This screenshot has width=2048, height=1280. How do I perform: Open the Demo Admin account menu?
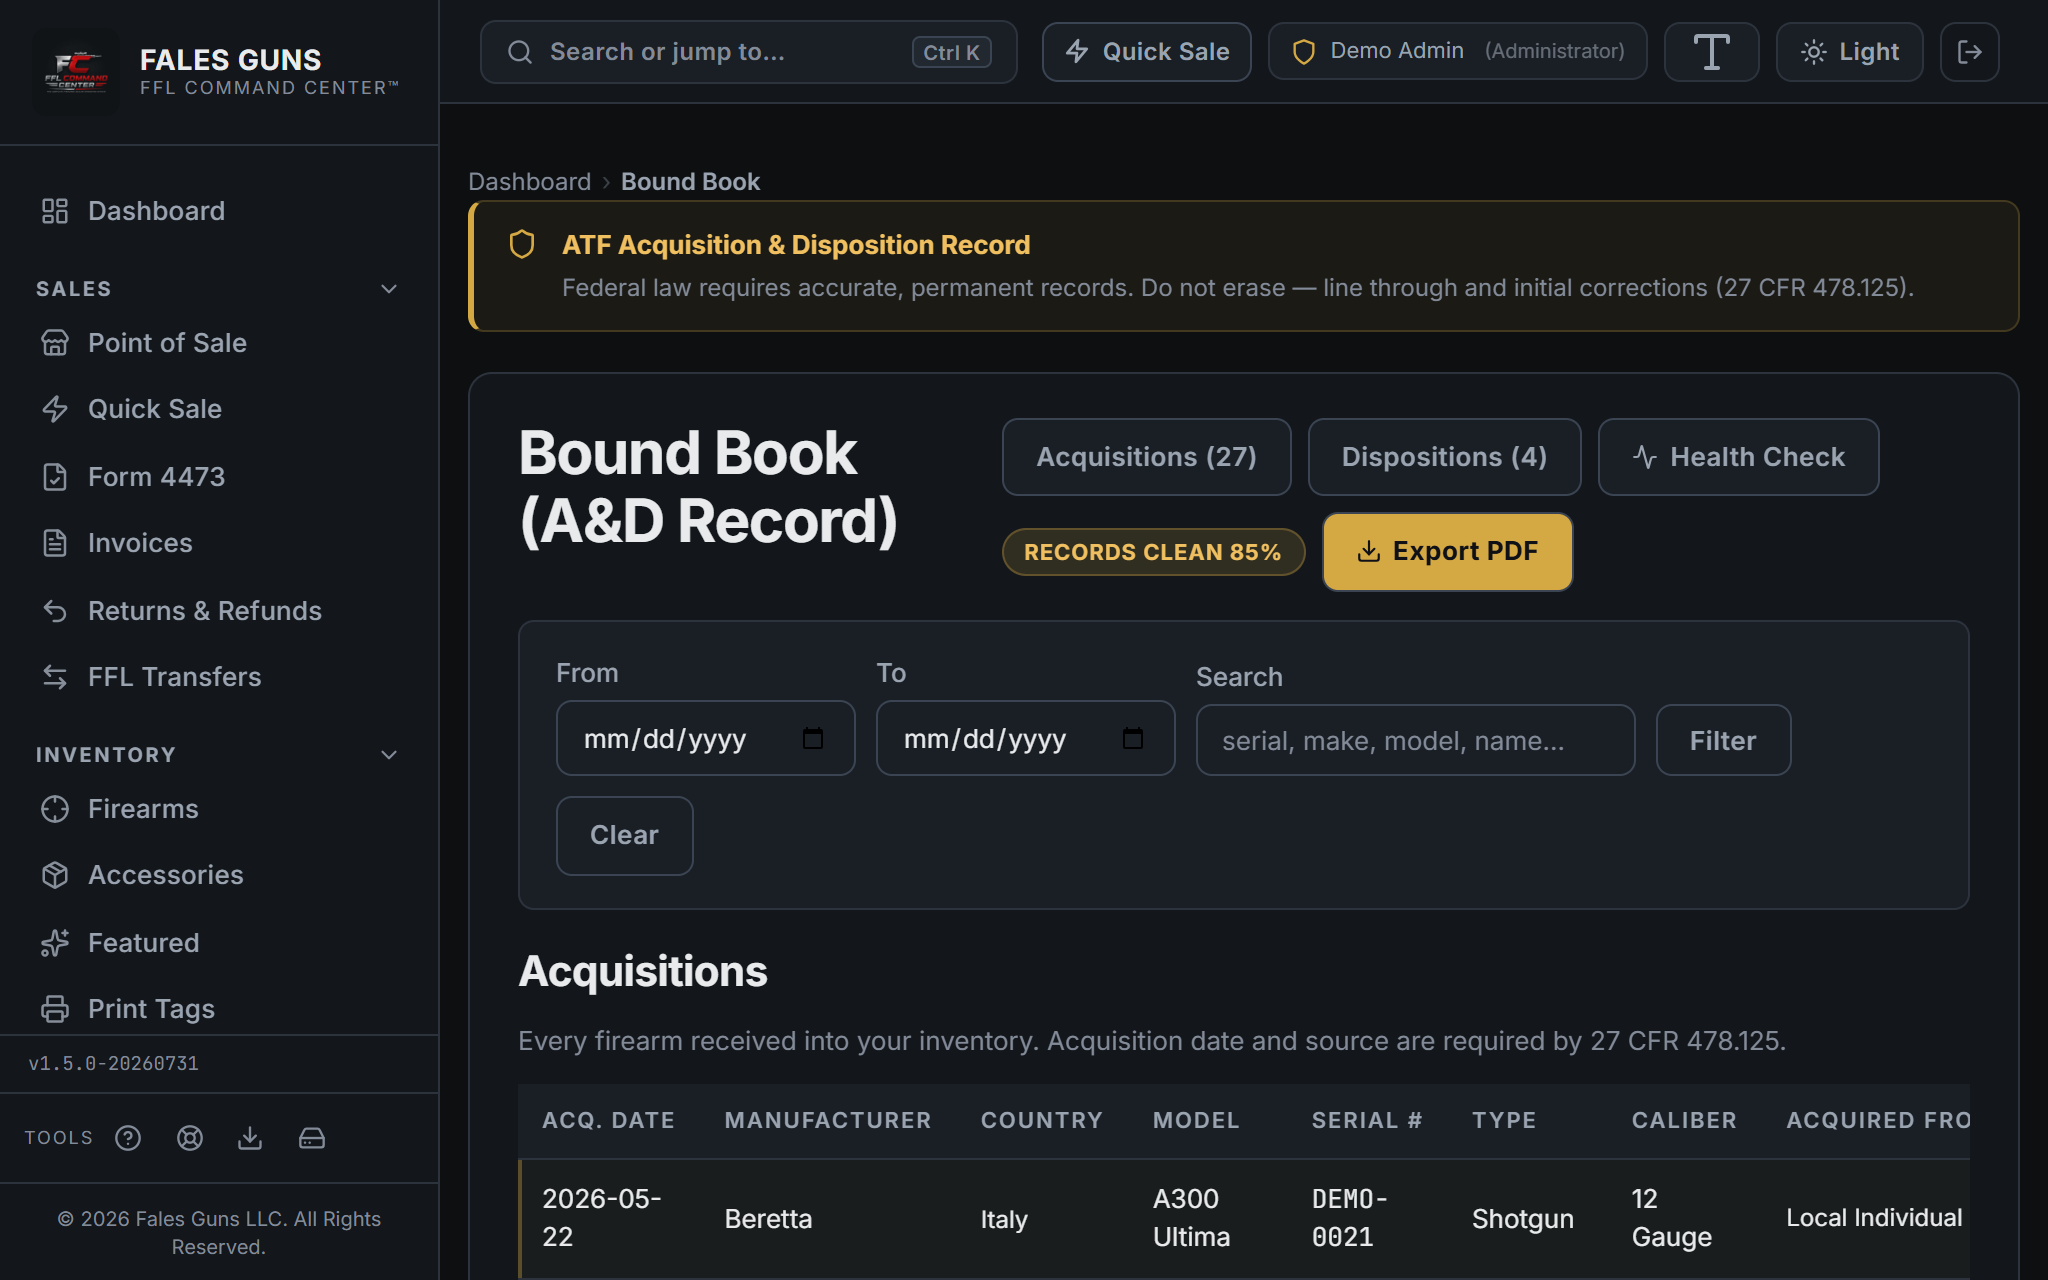tap(1457, 52)
